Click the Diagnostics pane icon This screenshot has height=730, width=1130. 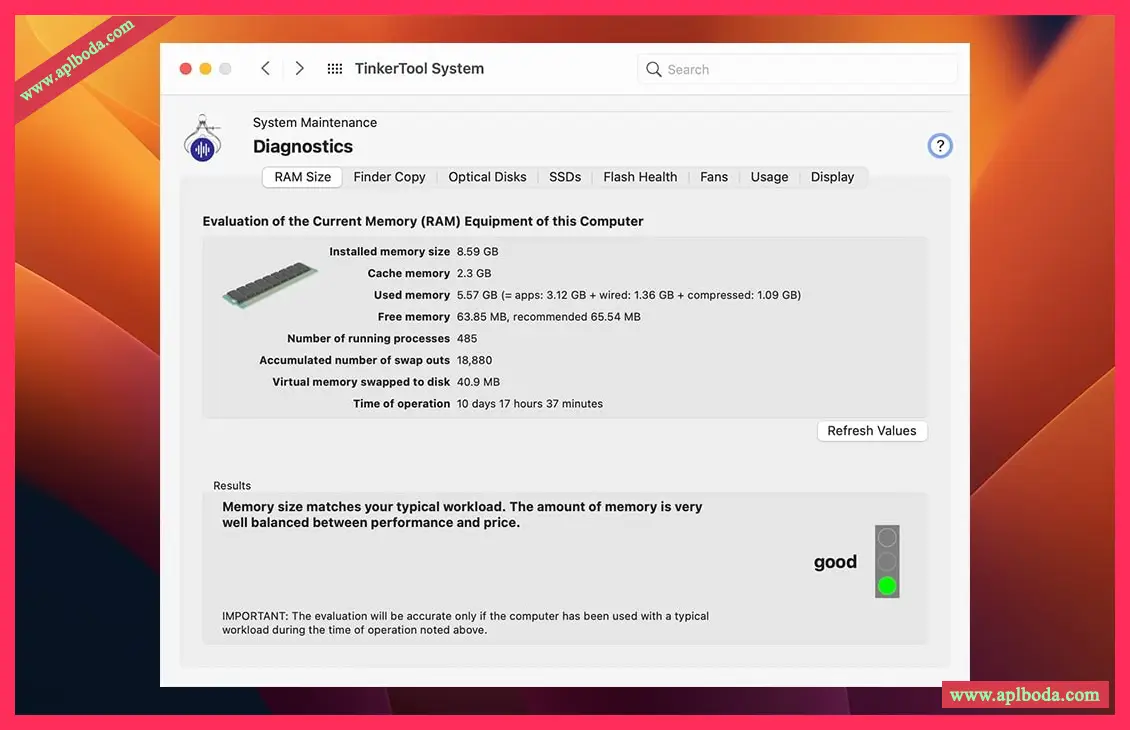[x=203, y=139]
